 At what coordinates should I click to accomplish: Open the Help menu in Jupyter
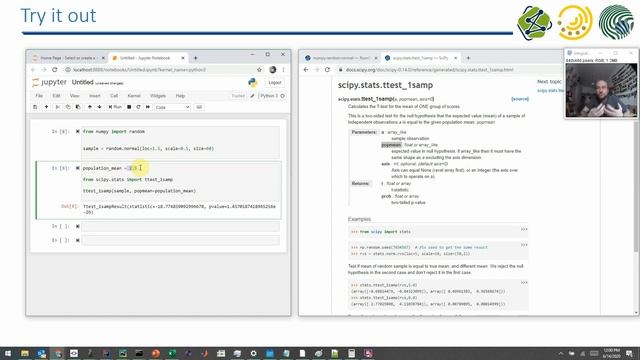point(180,96)
